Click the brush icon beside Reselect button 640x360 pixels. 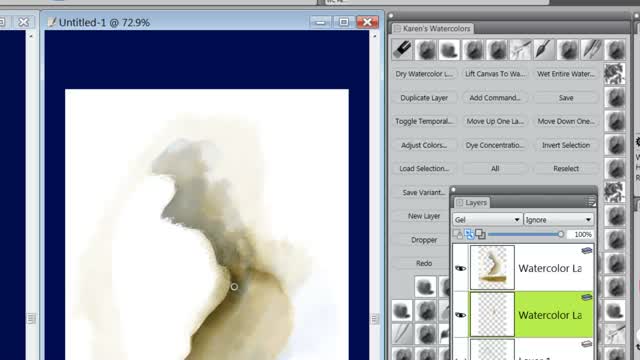click(615, 169)
